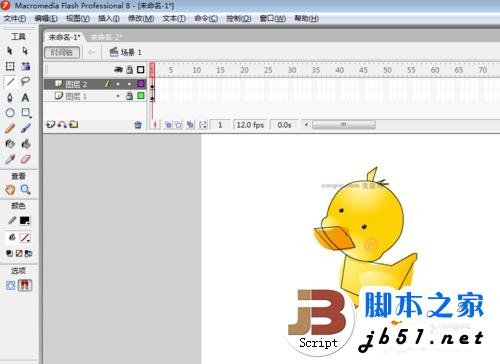500x364 pixels.
Task: Click the timeline horizontal scrollbar thumb
Action: [x=344, y=125]
